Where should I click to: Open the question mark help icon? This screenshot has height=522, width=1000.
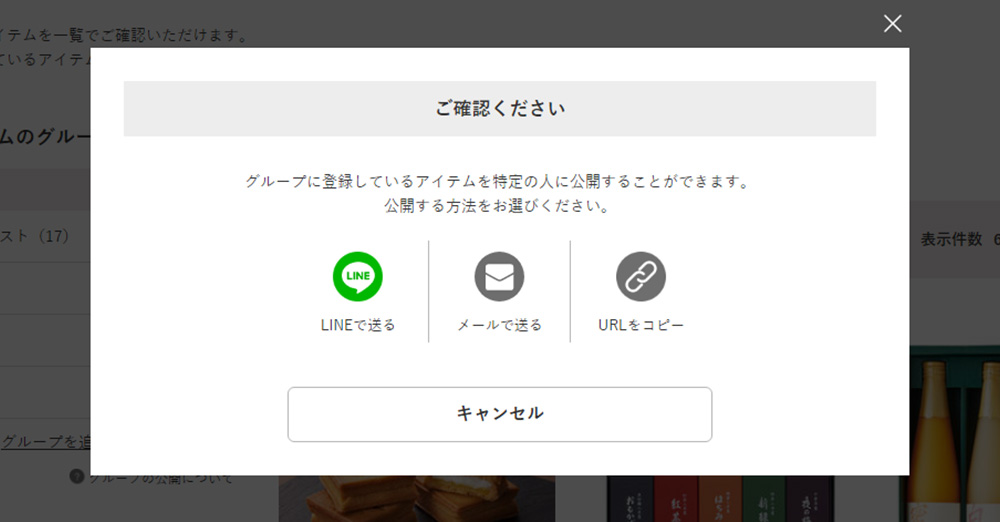(x=77, y=476)
